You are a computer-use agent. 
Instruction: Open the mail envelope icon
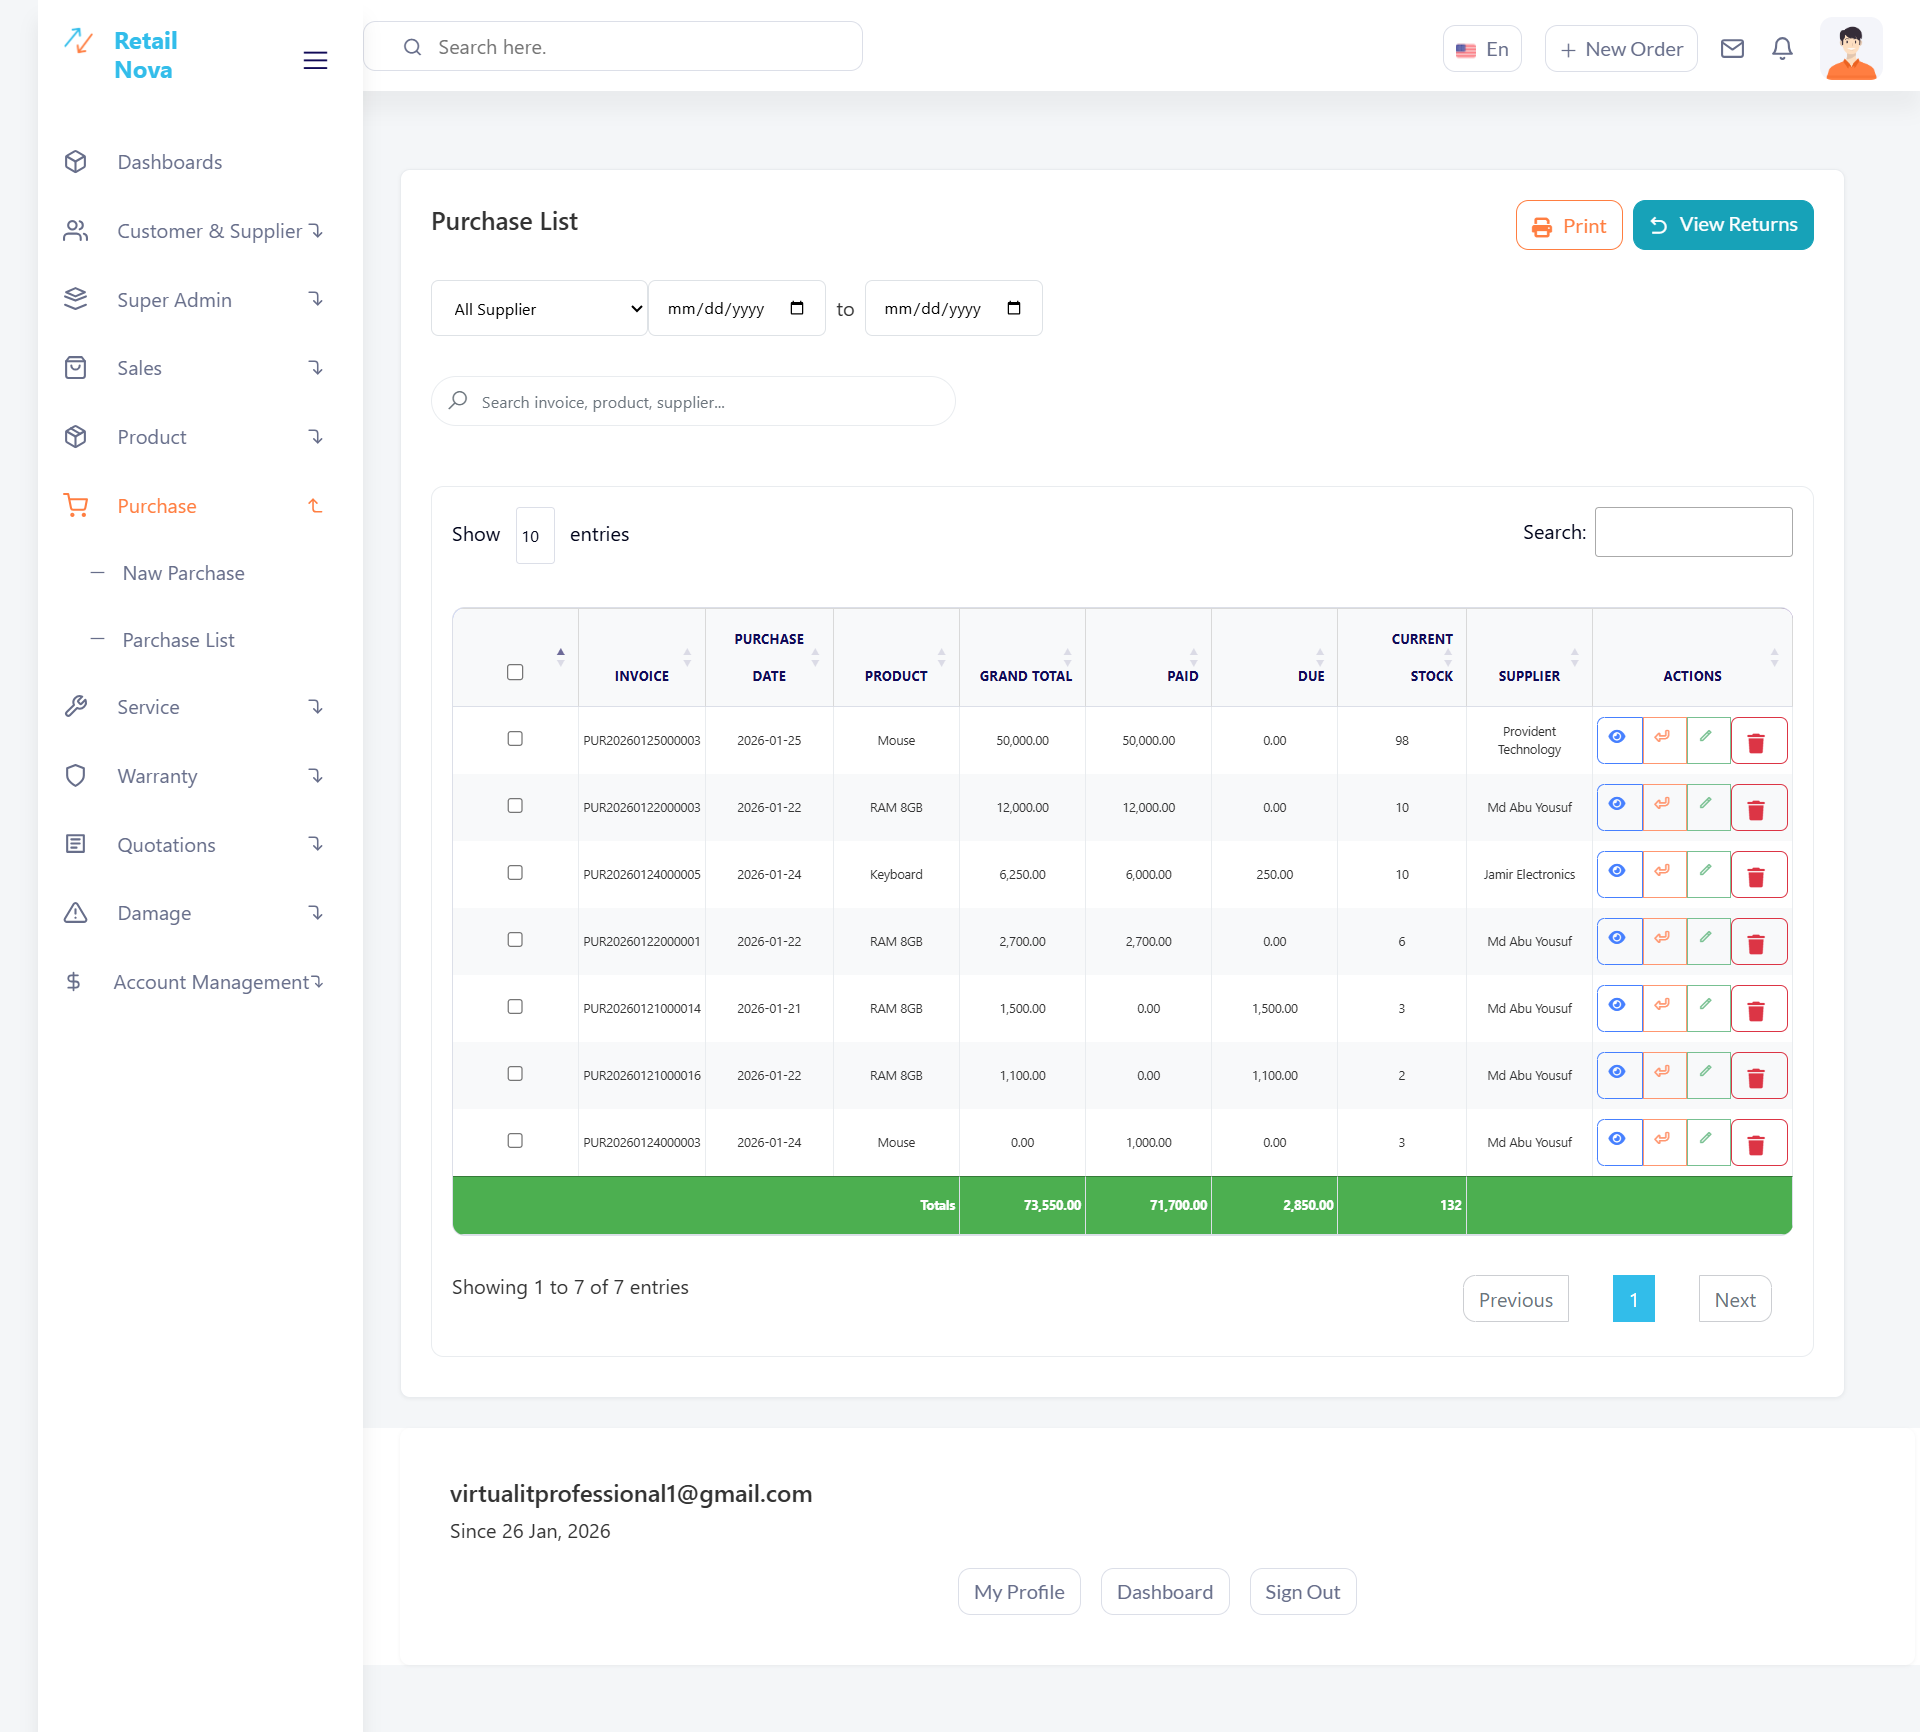pyautogui.click(x=1732, y=48)
